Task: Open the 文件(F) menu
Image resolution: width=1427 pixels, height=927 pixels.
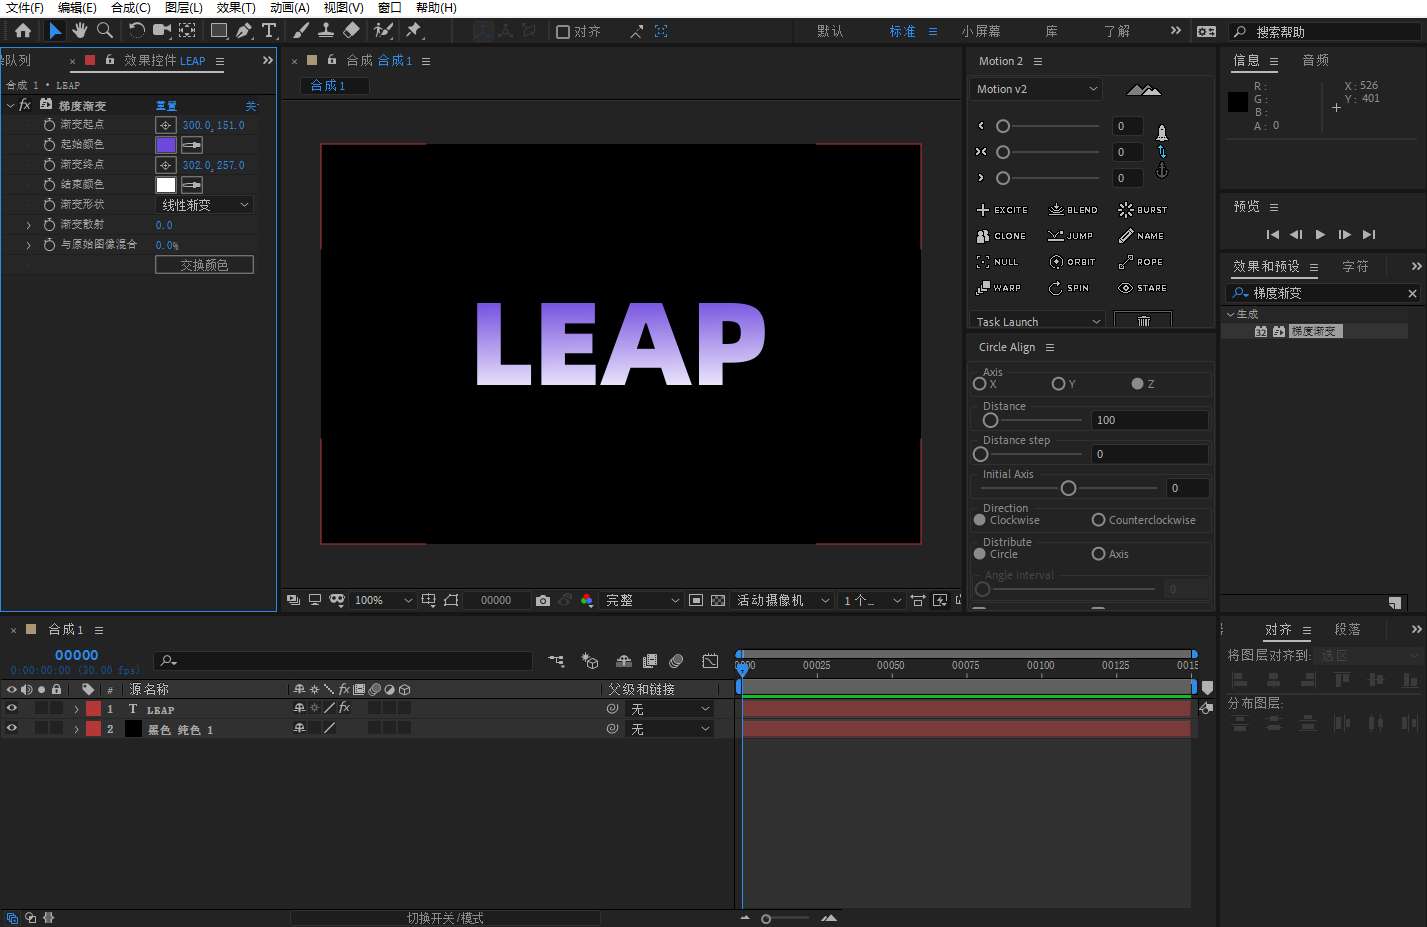Action: (x=25, y=8)
